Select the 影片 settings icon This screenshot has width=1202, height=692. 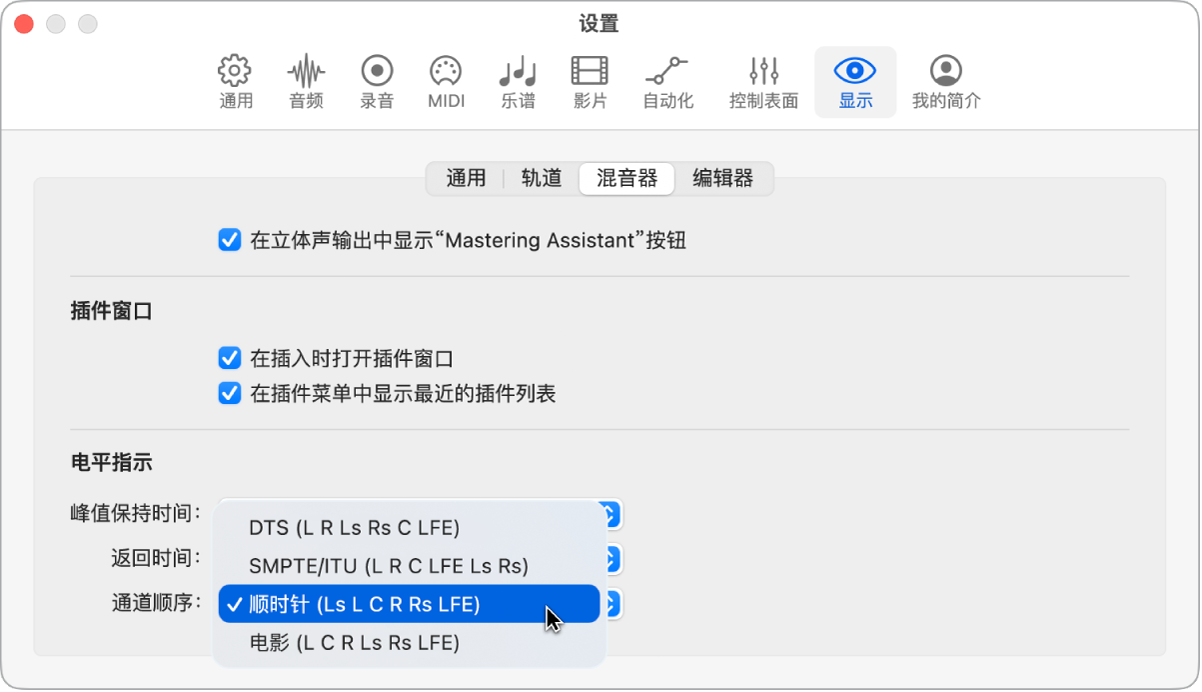coord(590,80)
